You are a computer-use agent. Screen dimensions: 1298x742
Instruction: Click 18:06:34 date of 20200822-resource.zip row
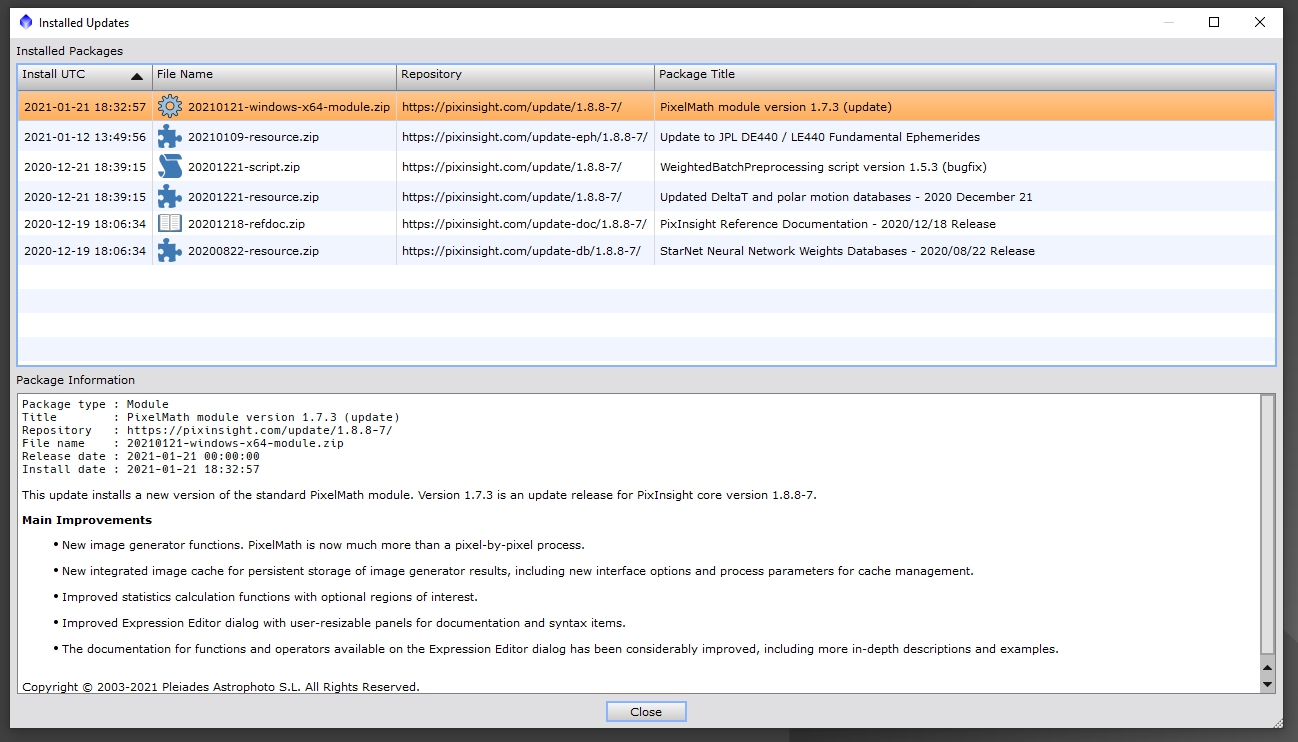click(x=85, y=251)
